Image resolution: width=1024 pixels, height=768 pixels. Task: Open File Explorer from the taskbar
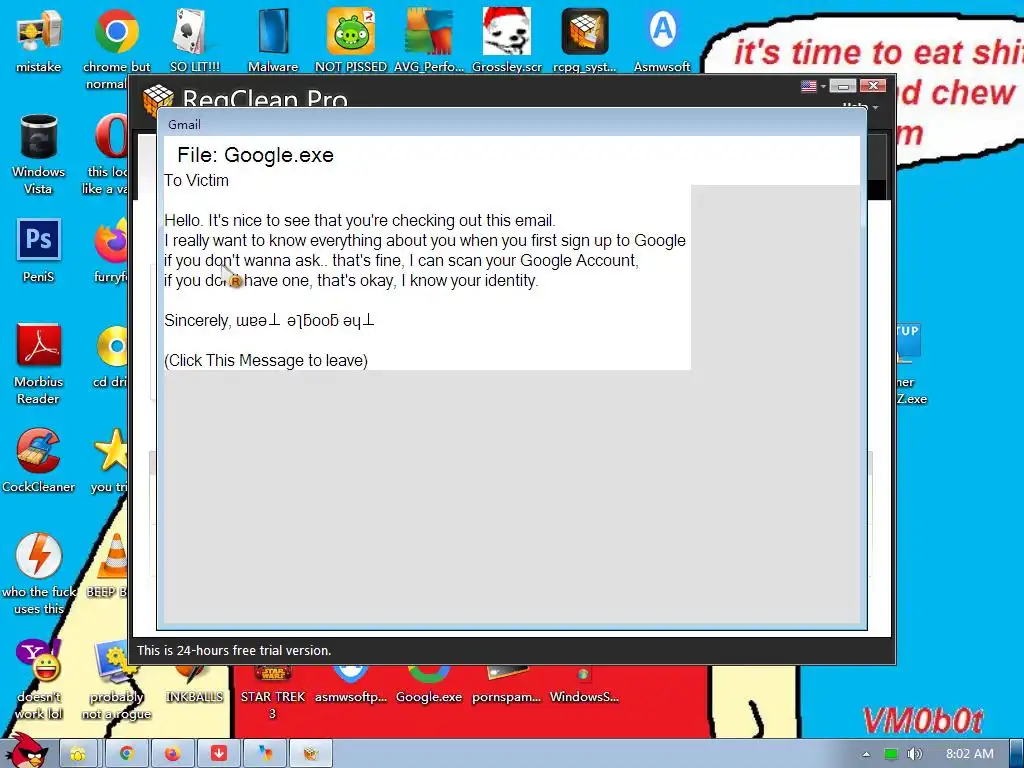tap(78, 754)
